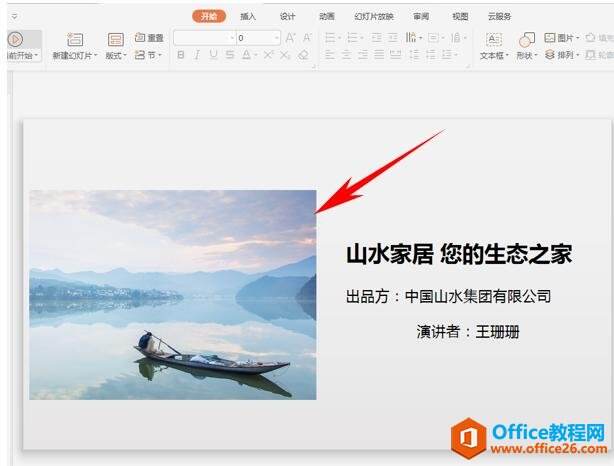
Task: Switch to the 视图 (View) tab
Action: pyautogui.click(x=460, y=16)
